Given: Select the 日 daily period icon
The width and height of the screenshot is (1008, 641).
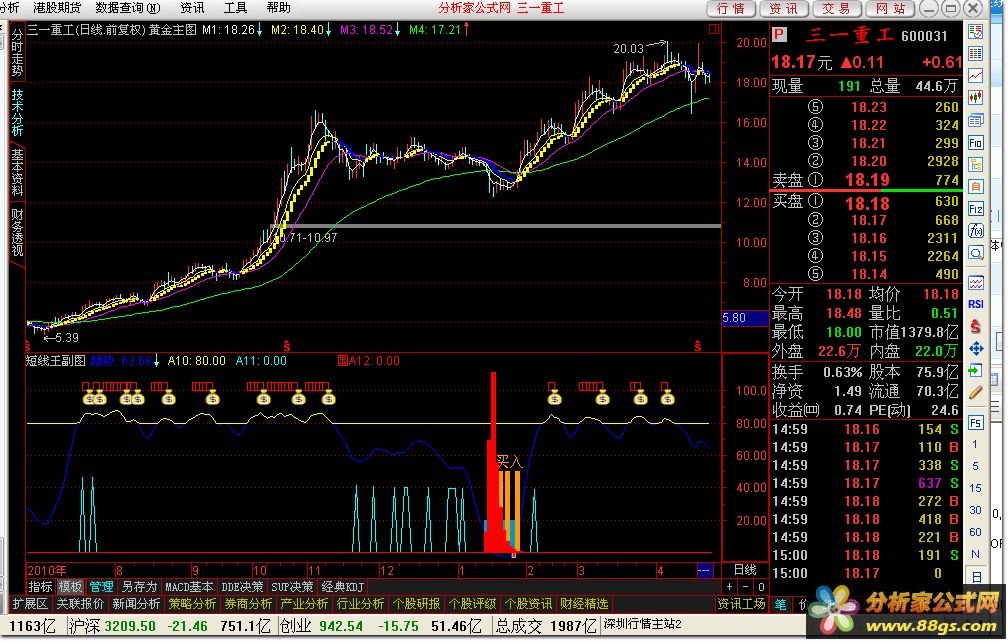Looking at the screenshot, I should 976,577.
